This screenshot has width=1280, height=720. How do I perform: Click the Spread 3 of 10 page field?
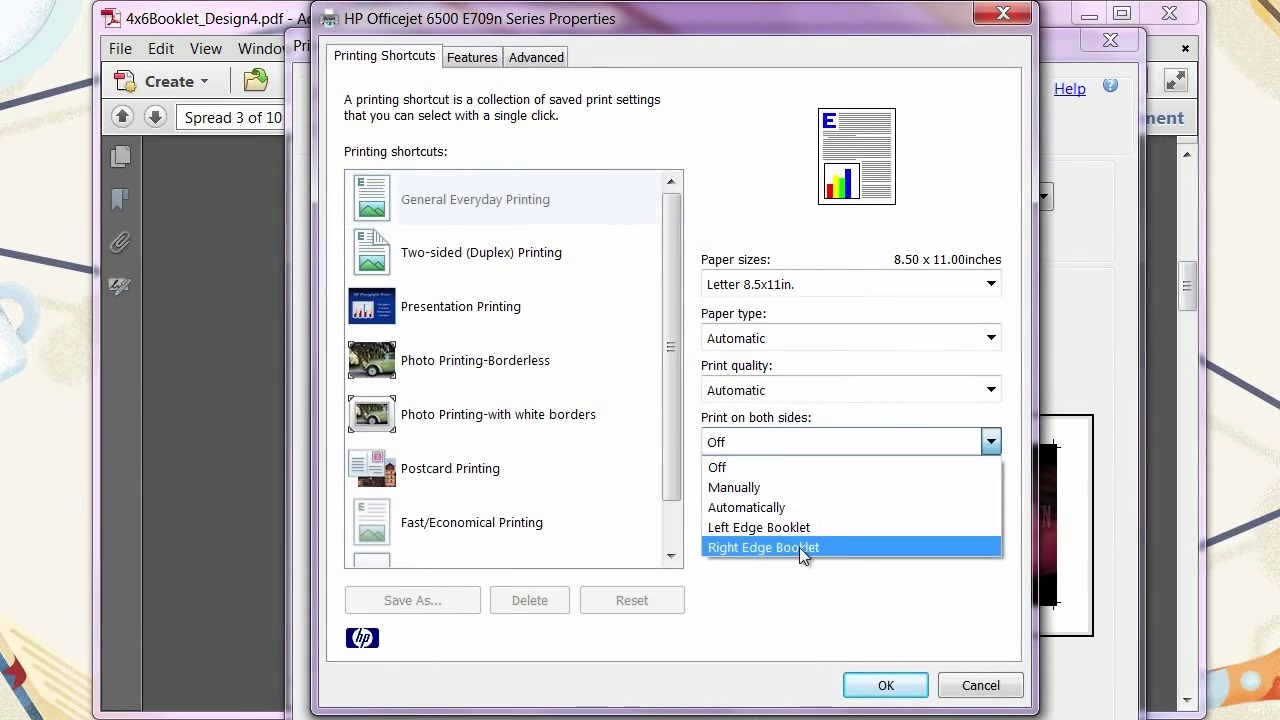click(232, 117)
